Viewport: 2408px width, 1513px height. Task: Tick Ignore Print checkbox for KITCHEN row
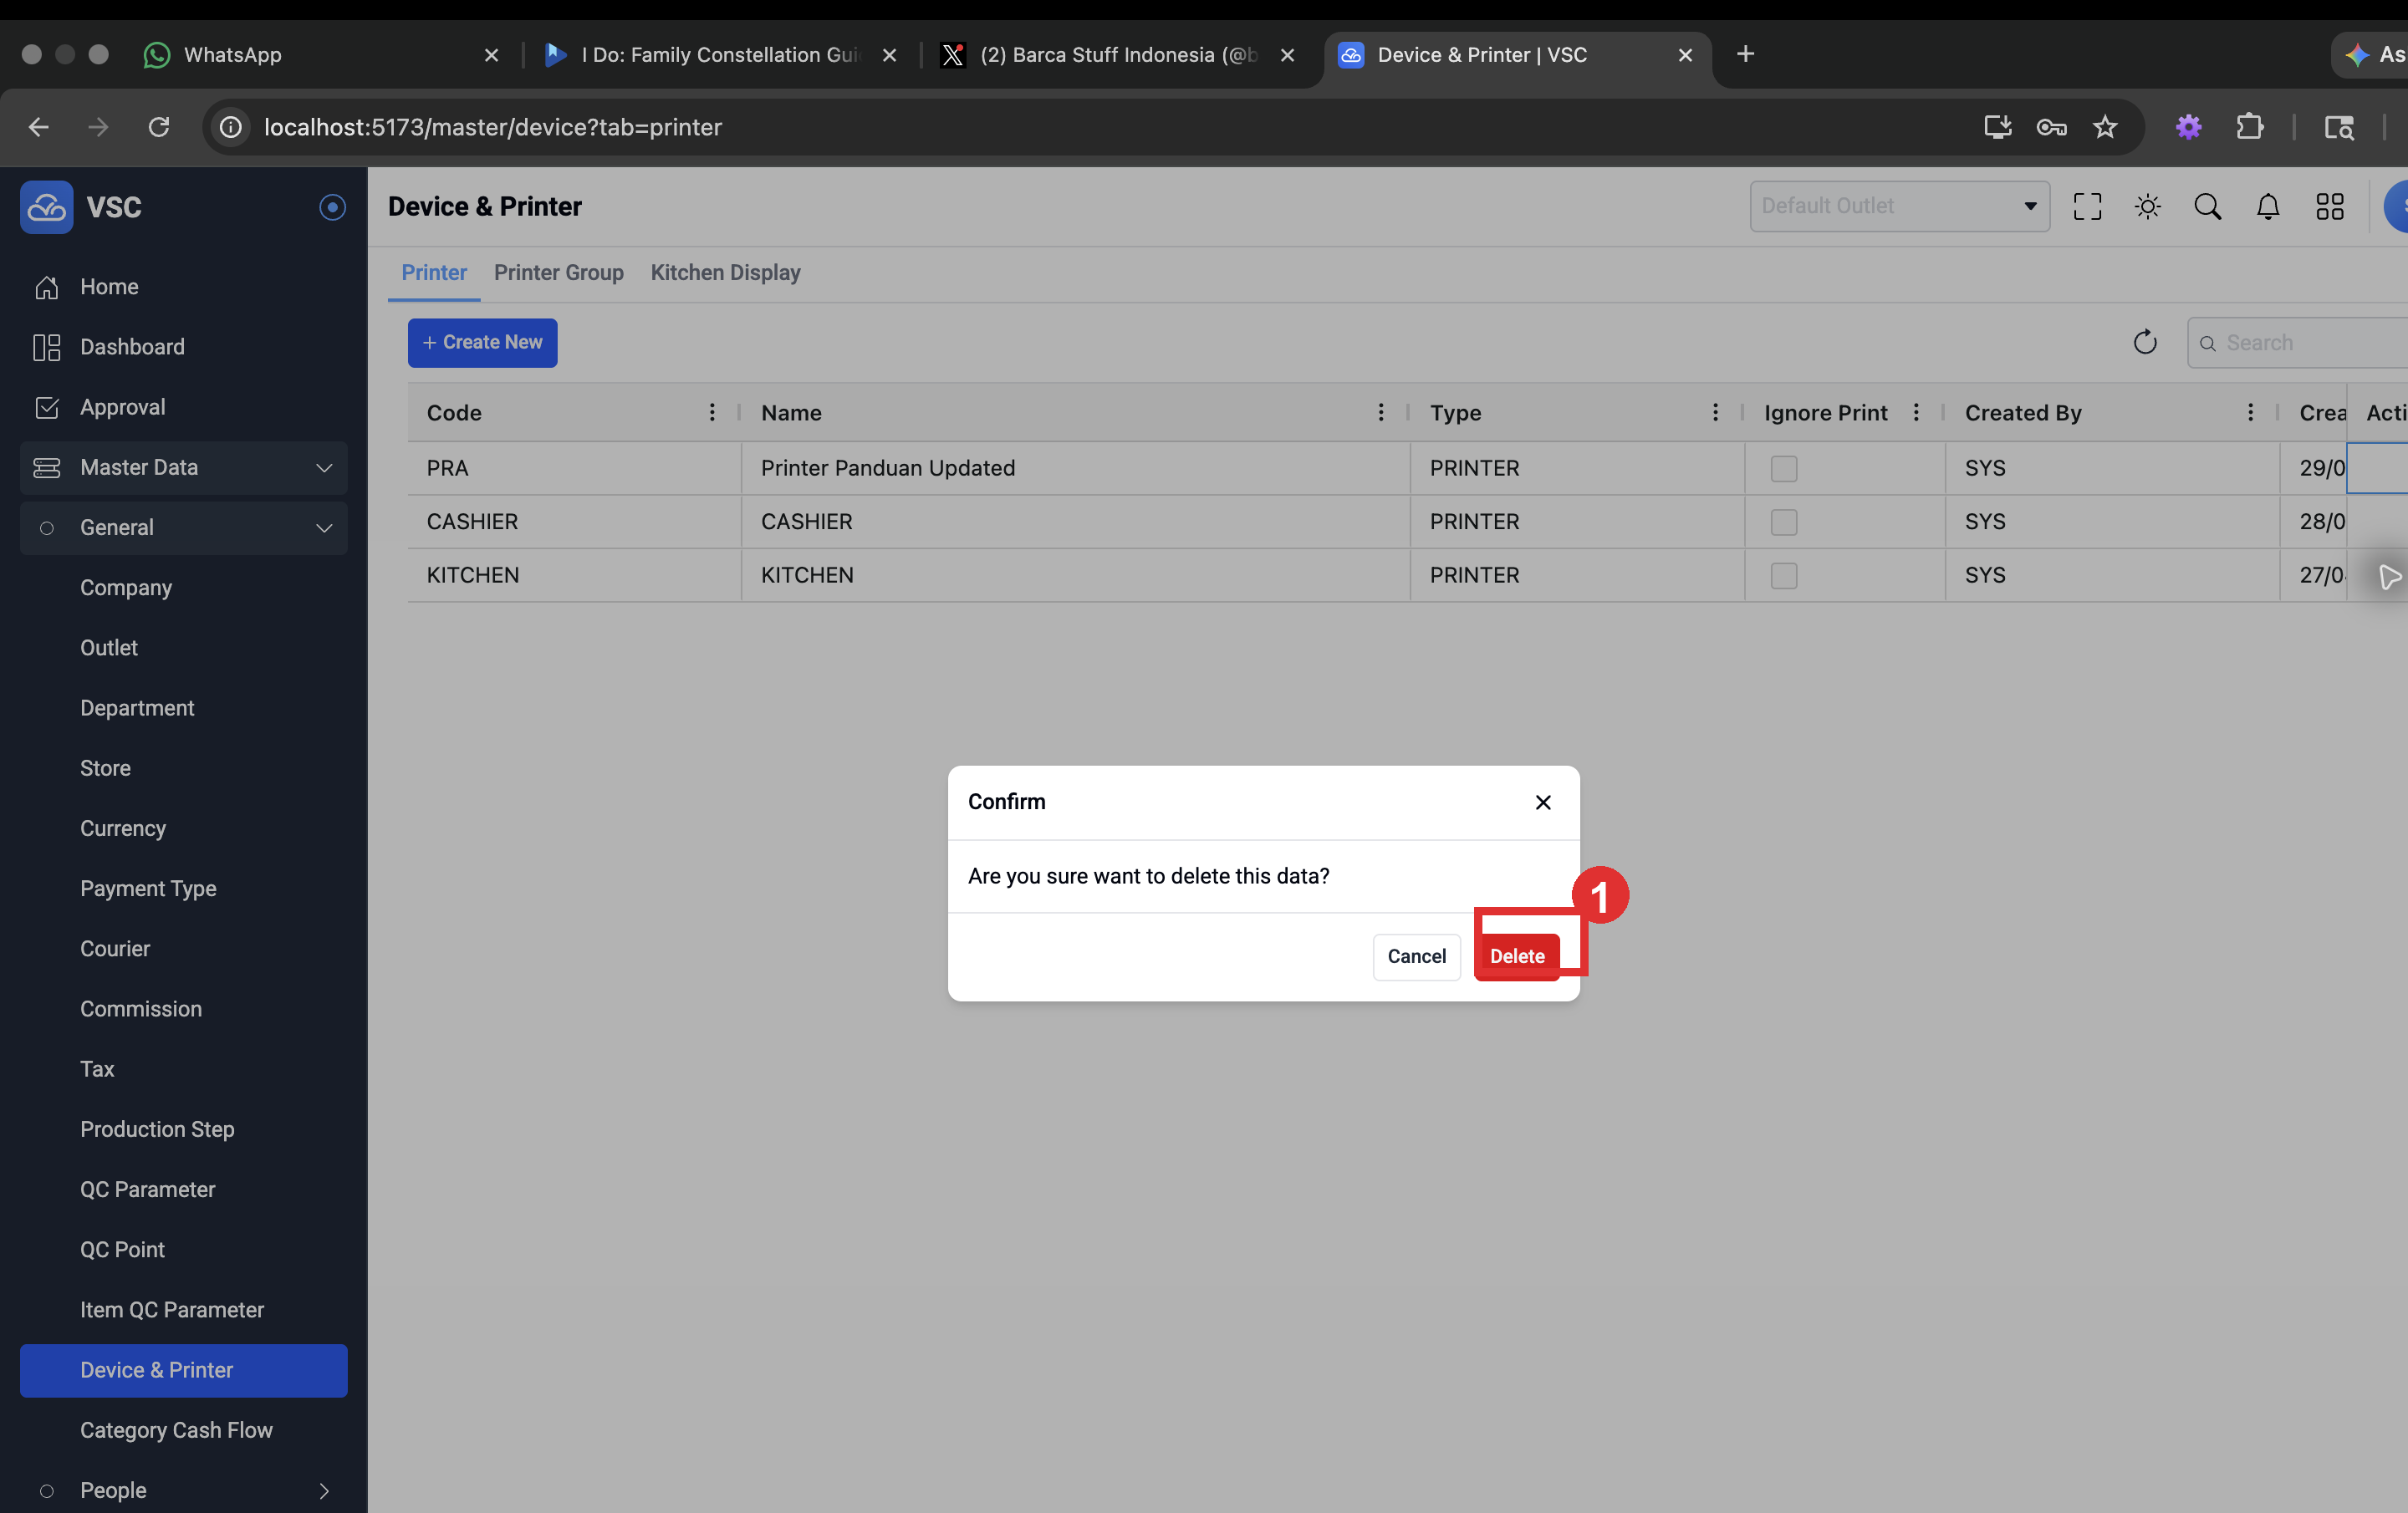point(1783,576)
